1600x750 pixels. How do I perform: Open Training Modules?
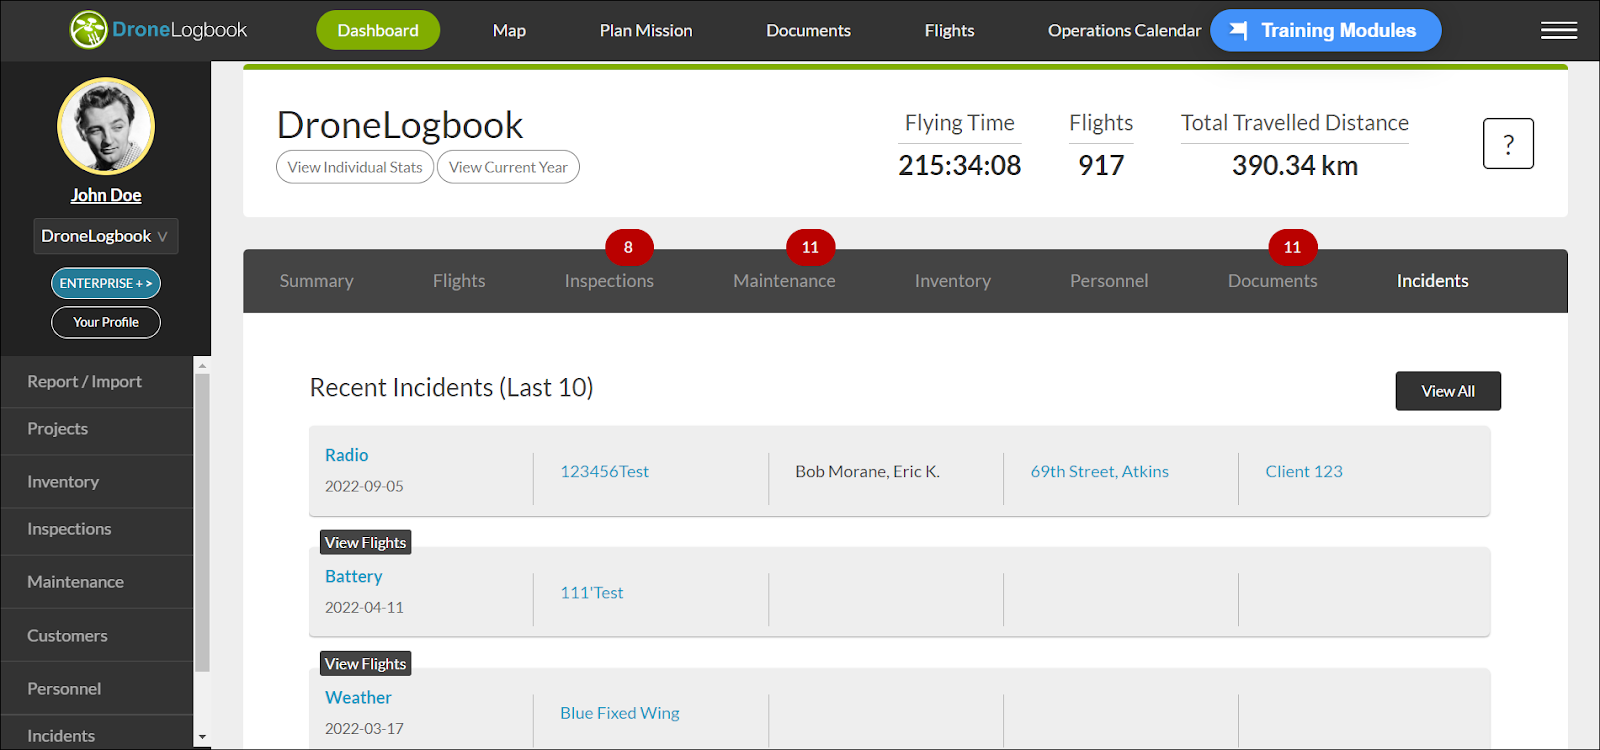[x=1326, y=30]
